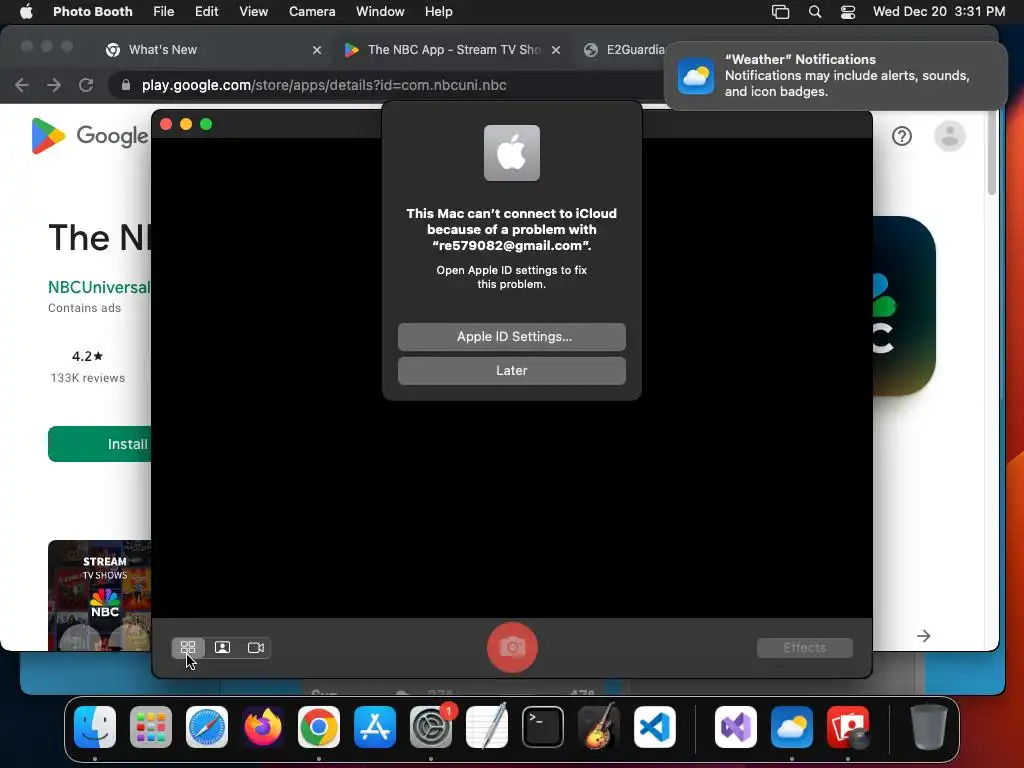Click the red camera shutter button
1024x768 pixels.
point(512,647)
